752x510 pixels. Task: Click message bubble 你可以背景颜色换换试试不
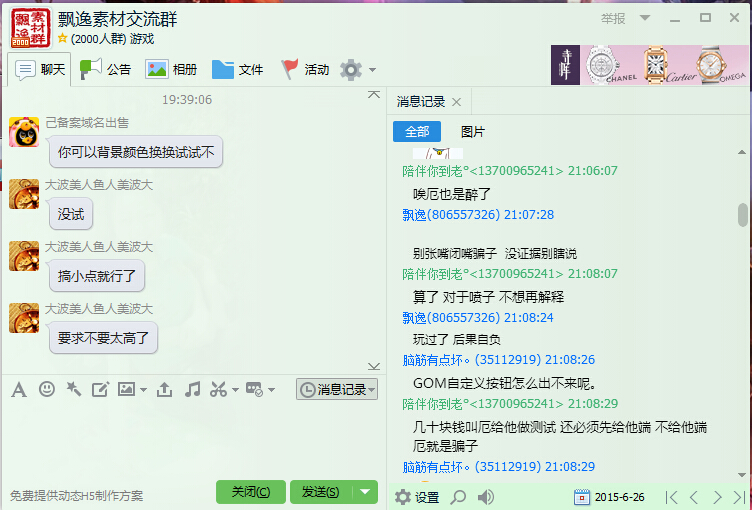click(136, 152)
